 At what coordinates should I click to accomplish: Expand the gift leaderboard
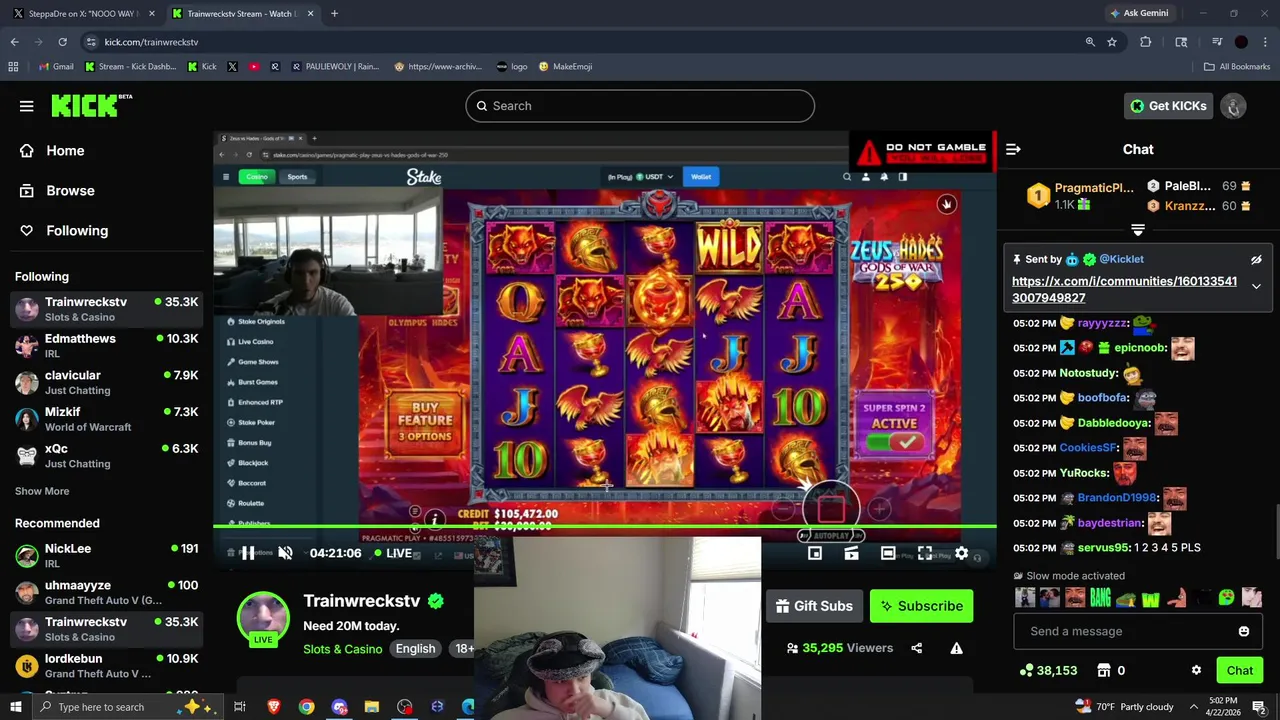click(1138, 230)
